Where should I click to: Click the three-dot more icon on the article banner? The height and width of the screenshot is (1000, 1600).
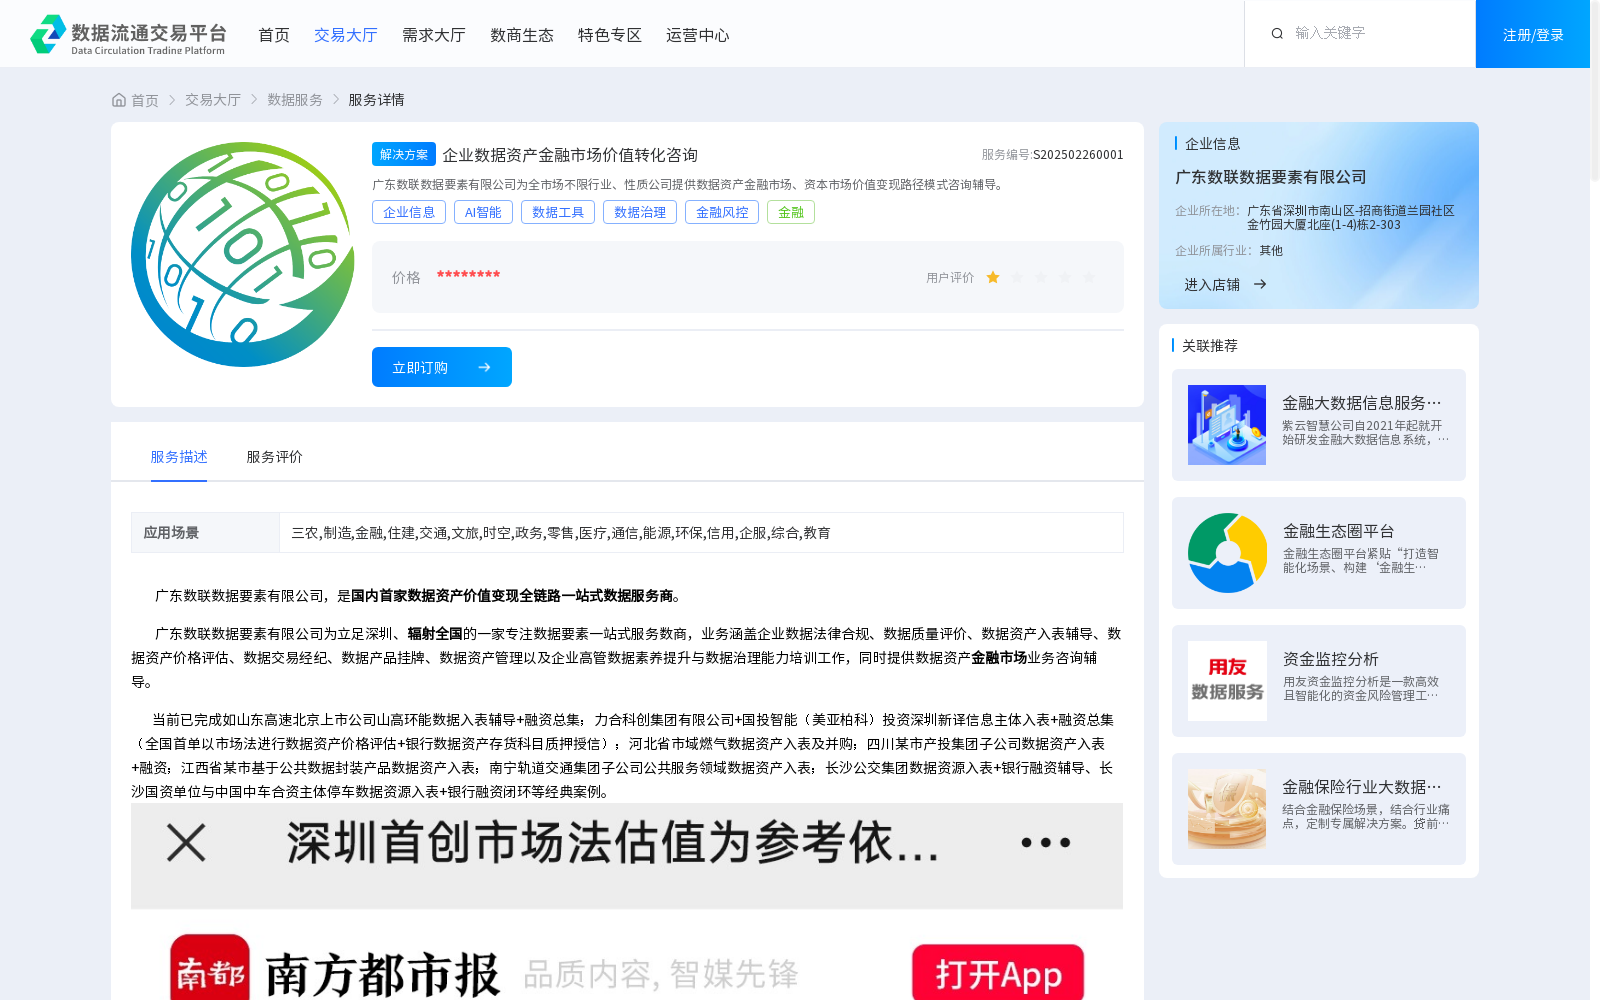point(1046,842)
